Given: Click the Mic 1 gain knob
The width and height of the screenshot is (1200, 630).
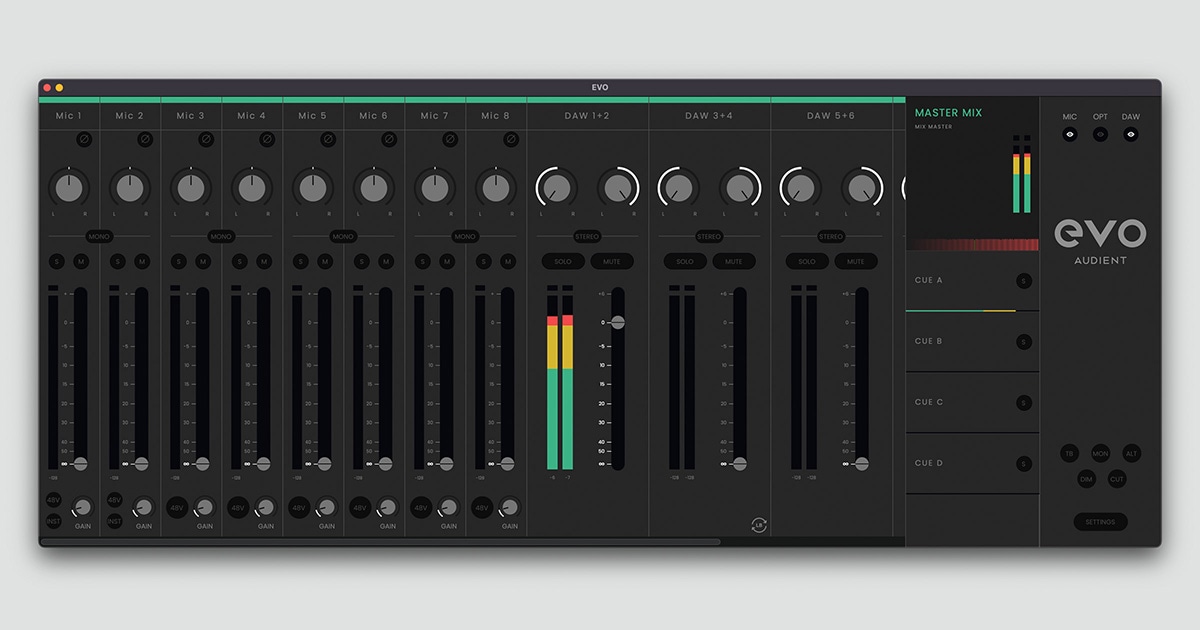Looking at the screenshot, I should pos(83,507).
